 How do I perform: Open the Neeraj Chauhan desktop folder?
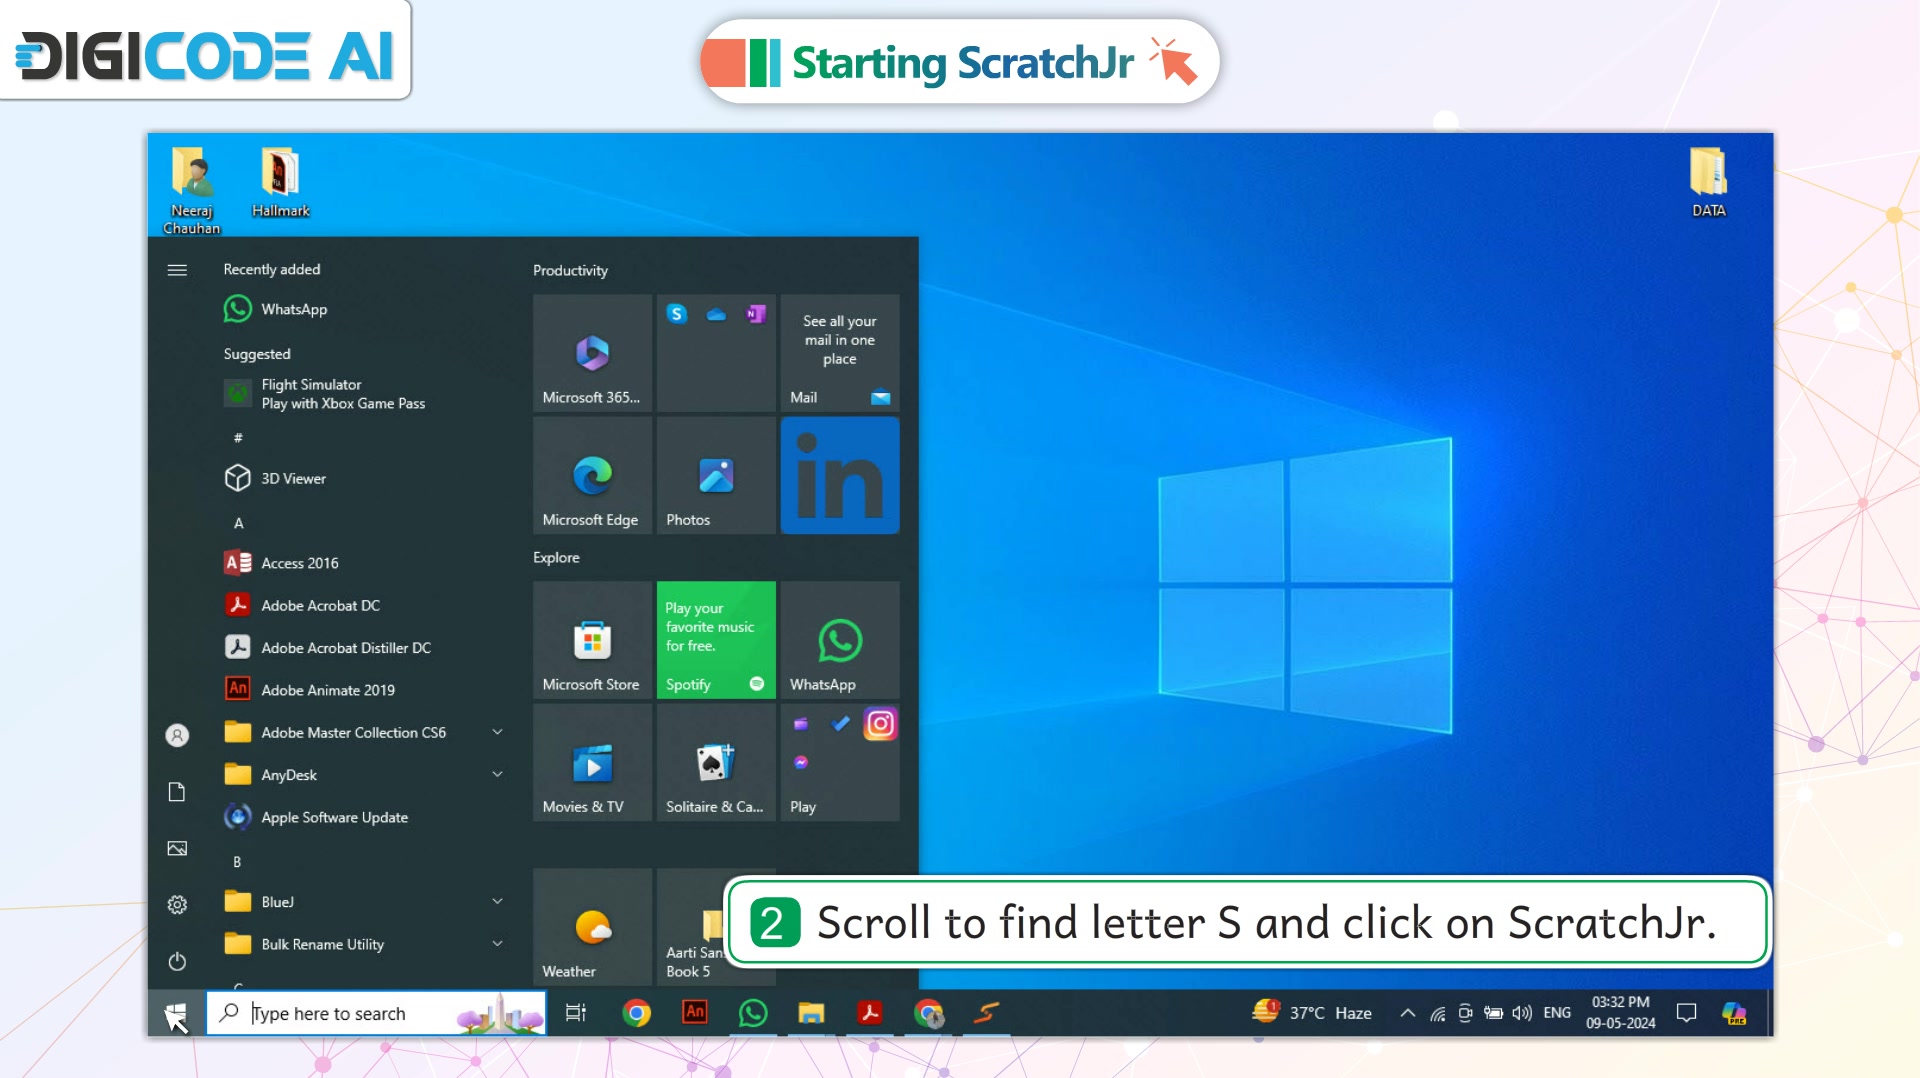pyautogui.click(x=191, y=190)
